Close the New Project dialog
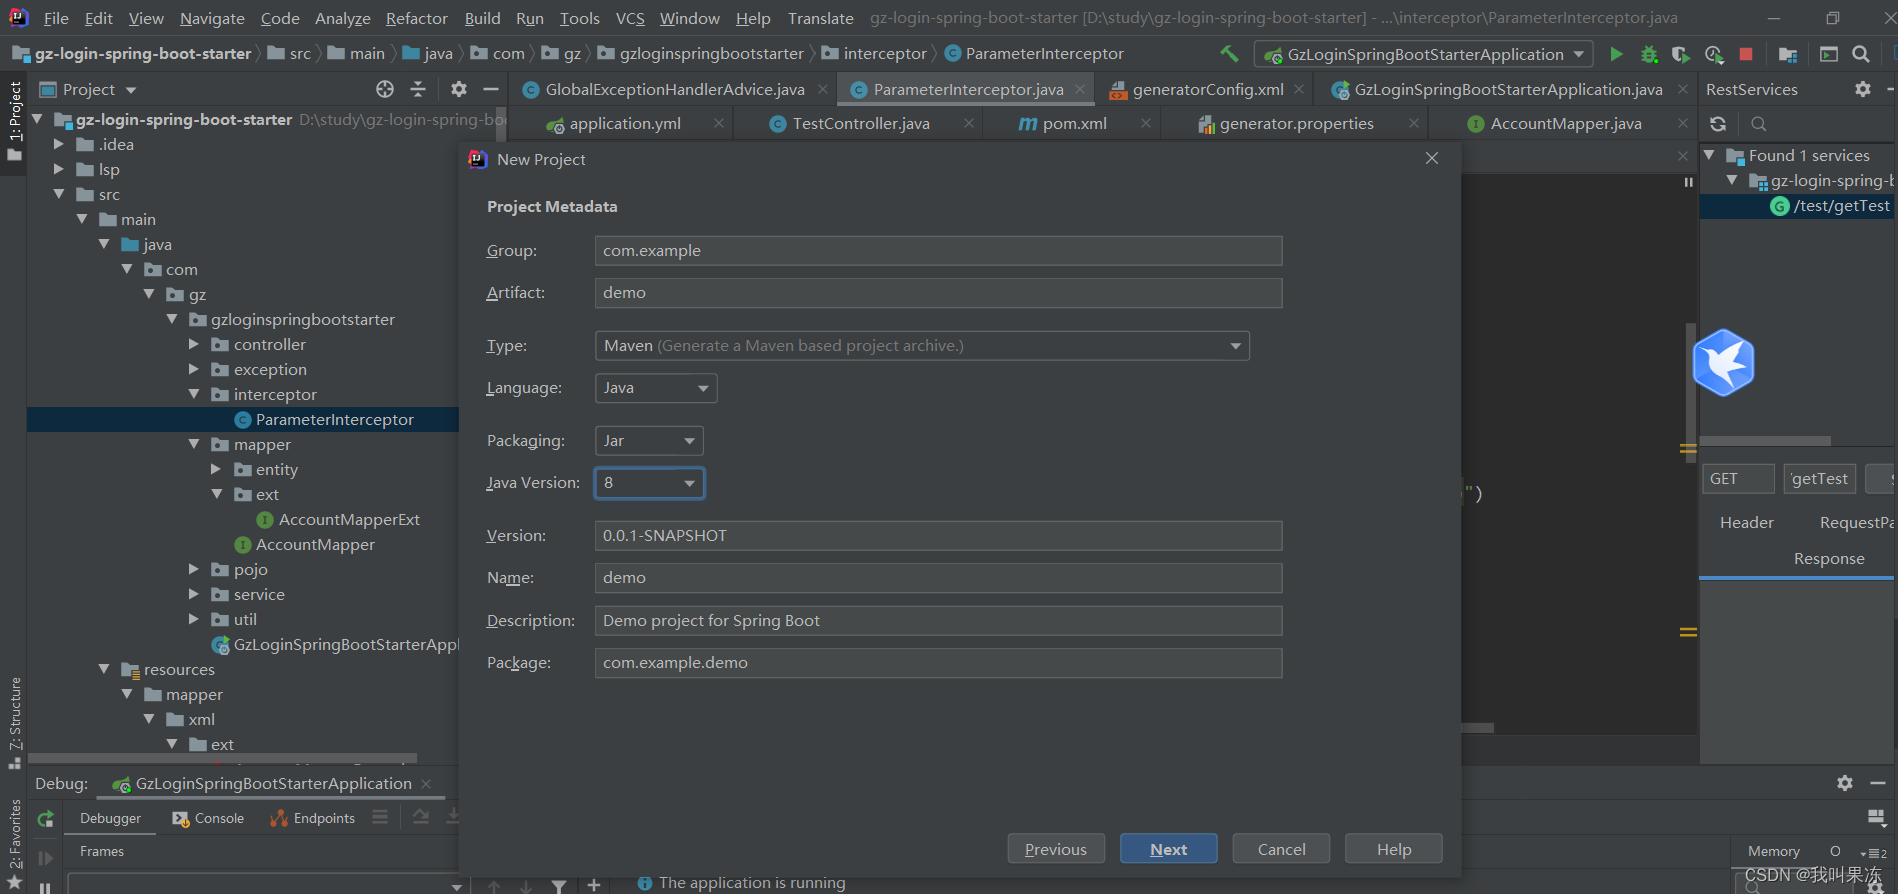 pos(1432,159)
